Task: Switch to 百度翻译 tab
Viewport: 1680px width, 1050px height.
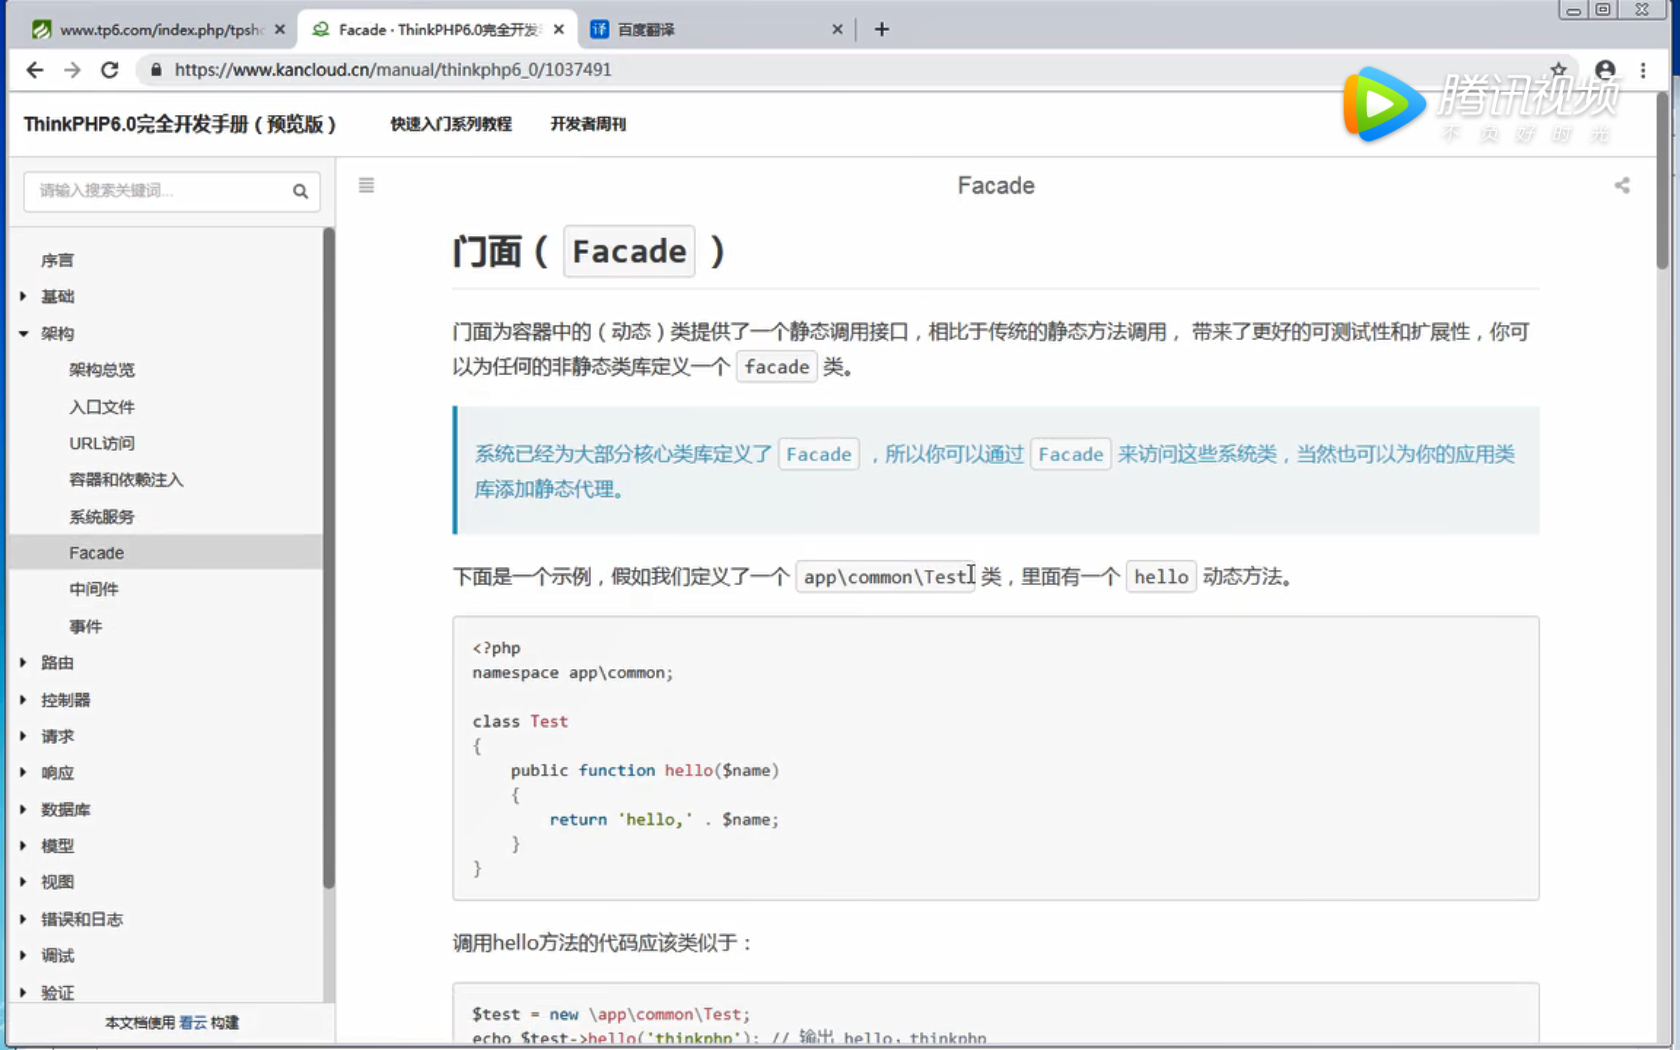Action: pos(715,29)
